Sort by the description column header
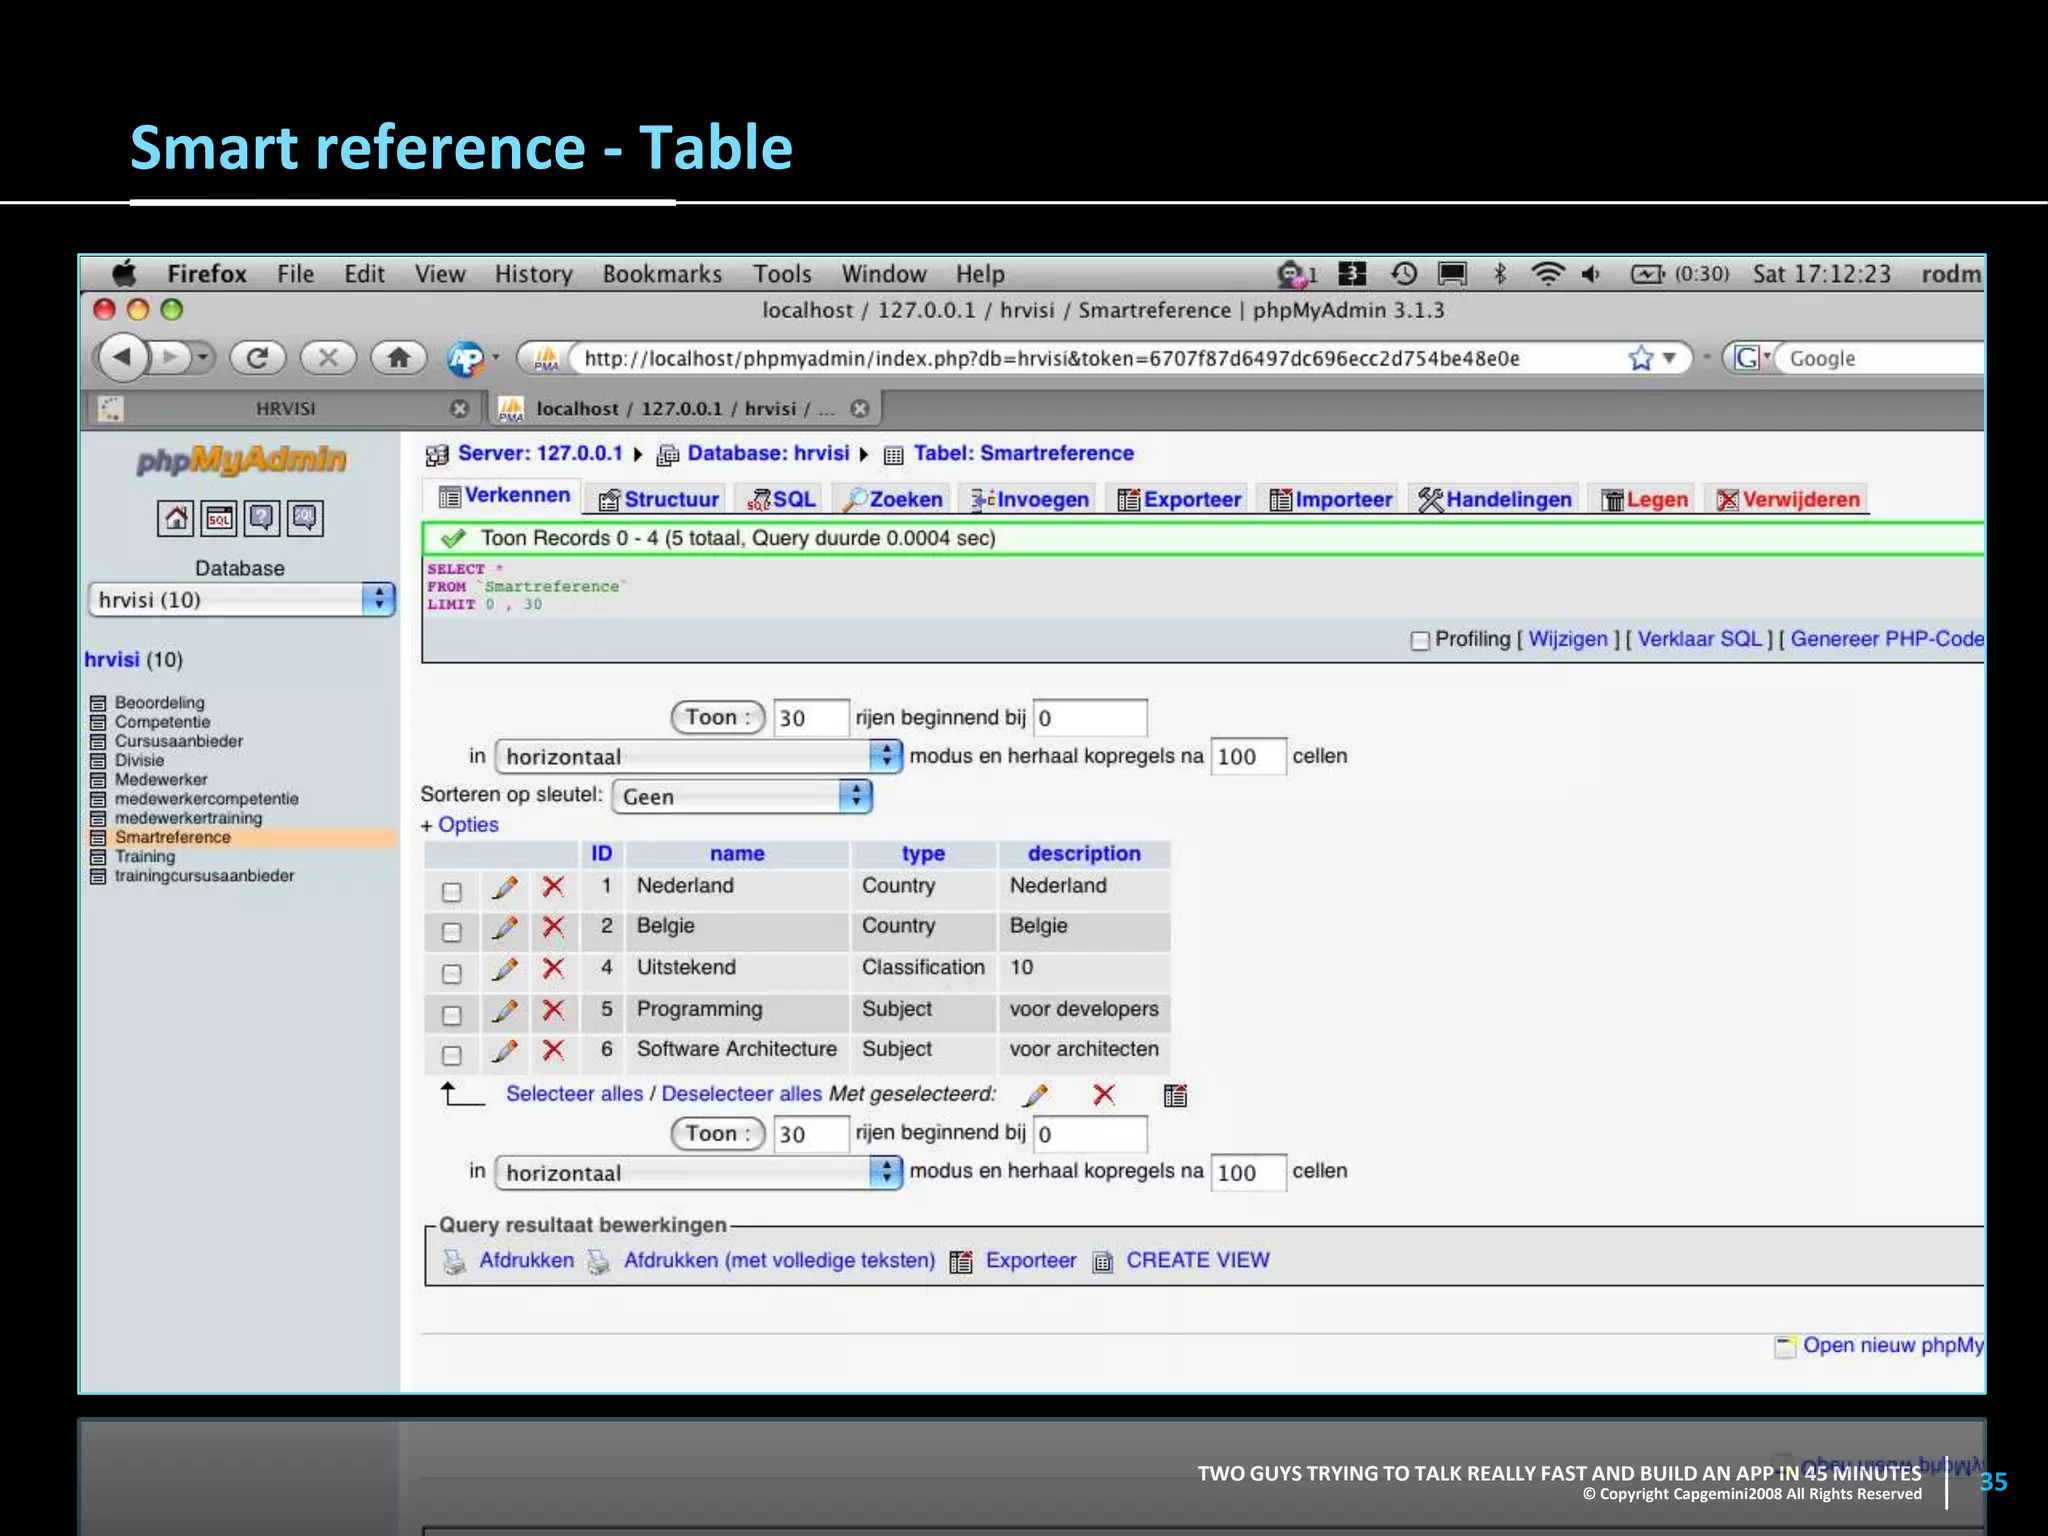This screenshot has width=2048, height=1536. (x=1084, y=853)
